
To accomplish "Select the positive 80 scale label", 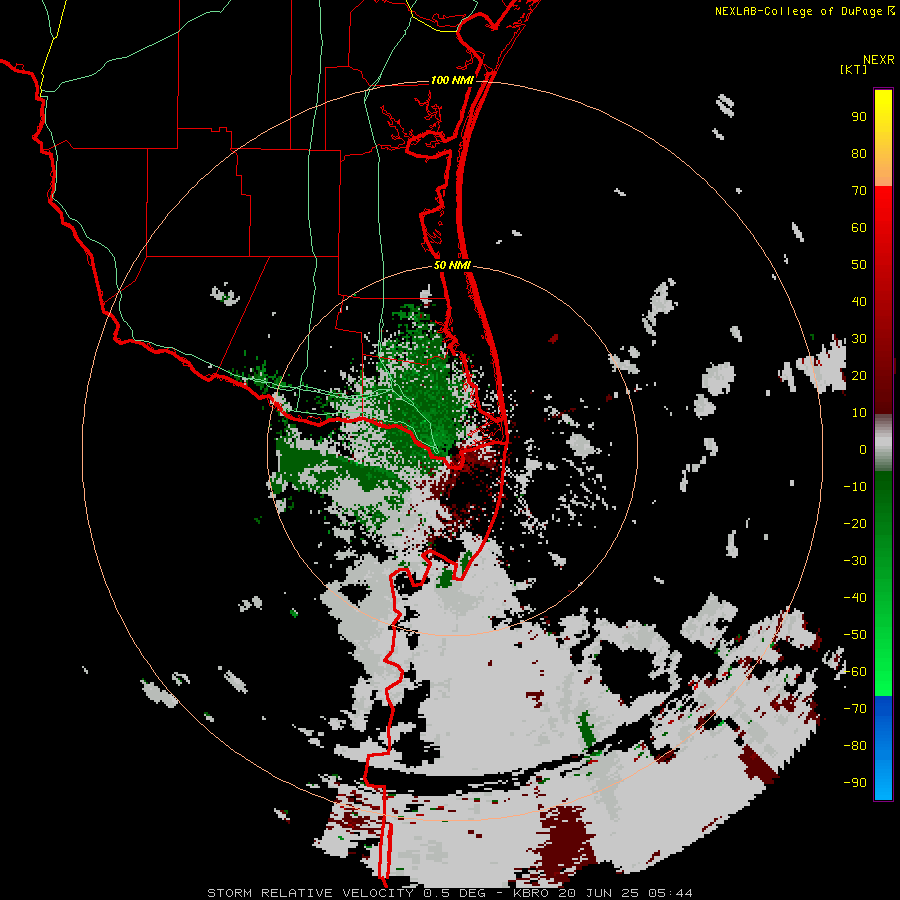I will click(859, 153).
